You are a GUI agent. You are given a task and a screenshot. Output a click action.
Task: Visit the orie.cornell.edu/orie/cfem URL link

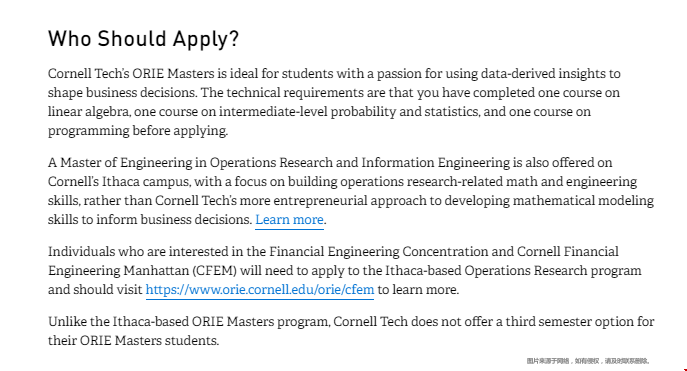[x=260, y=290]
